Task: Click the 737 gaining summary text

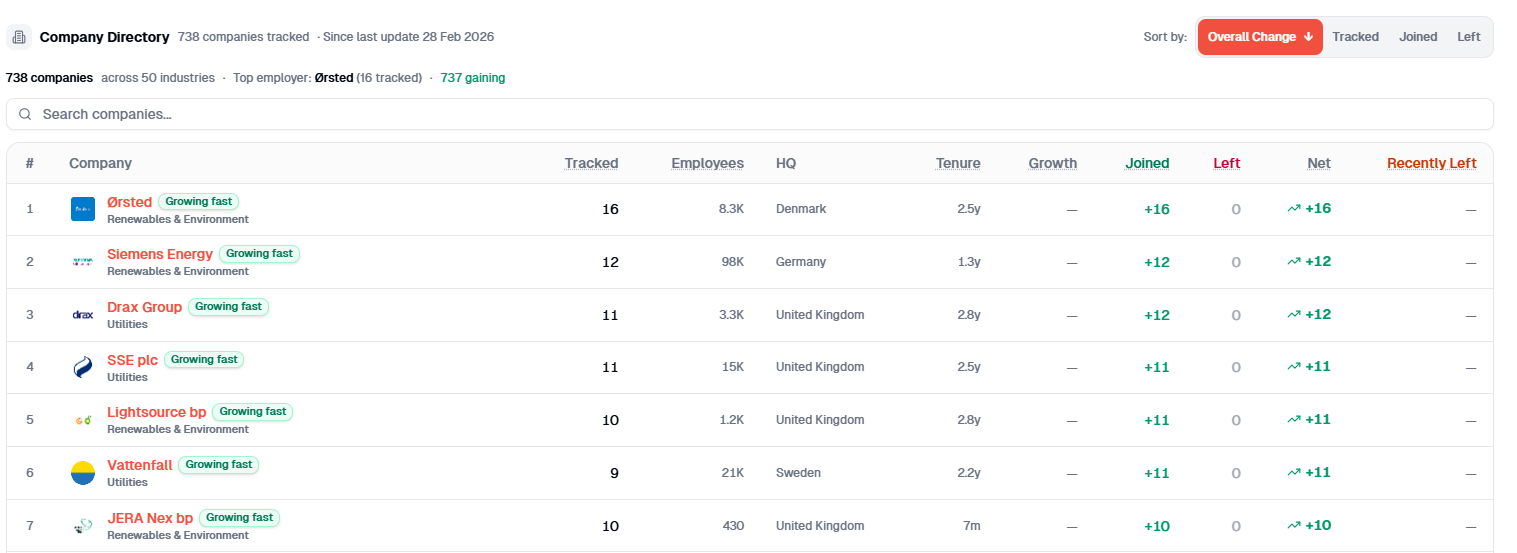Action: click(x=473, y=77)
